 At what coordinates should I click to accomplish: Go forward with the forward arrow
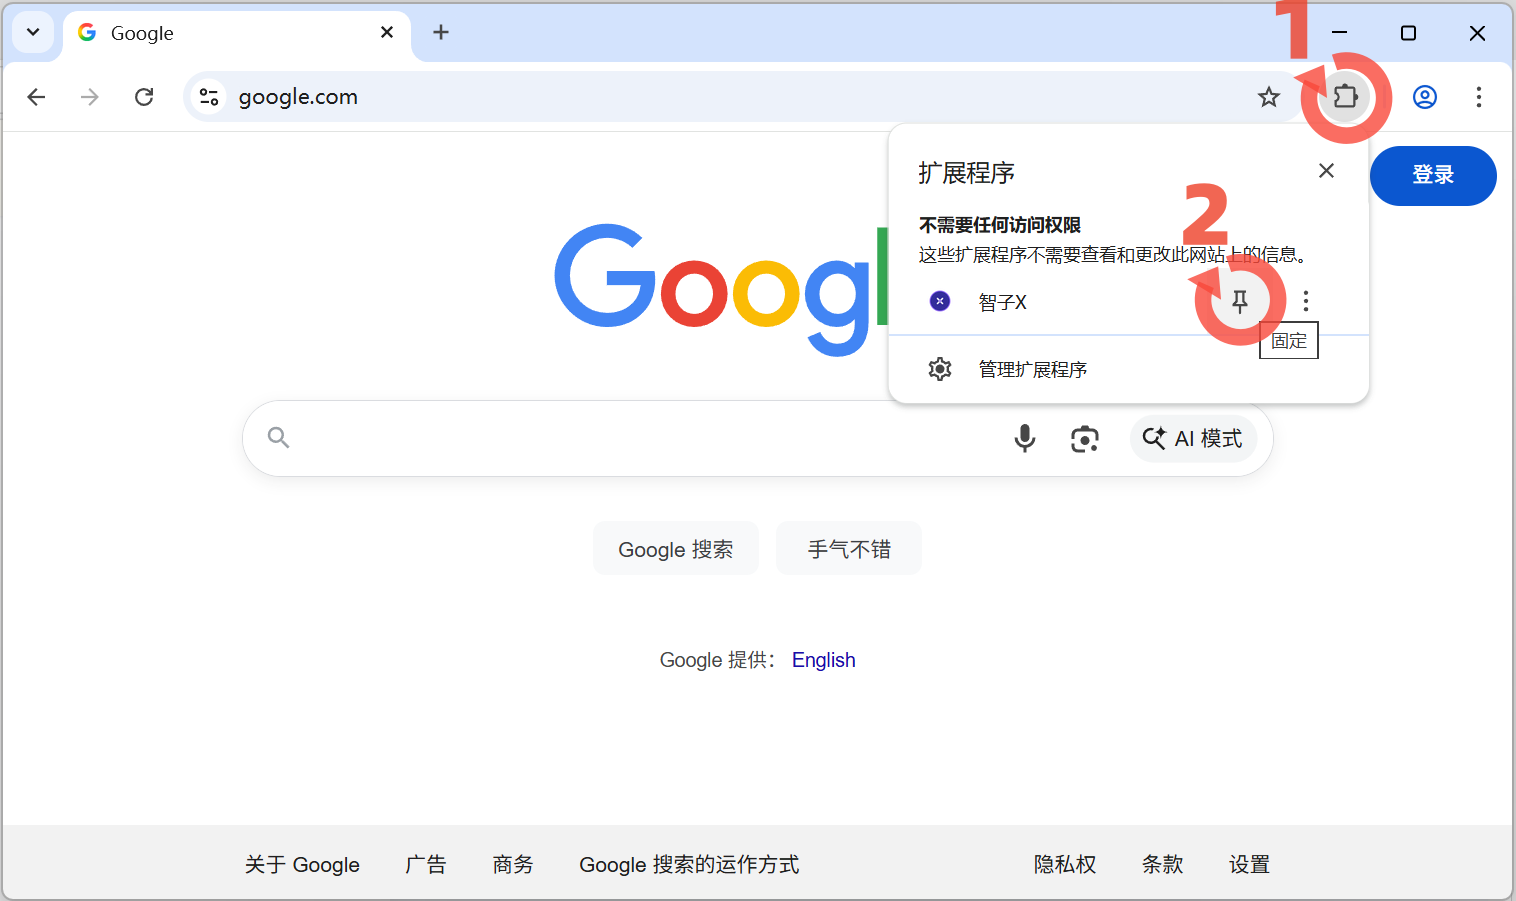90,97
